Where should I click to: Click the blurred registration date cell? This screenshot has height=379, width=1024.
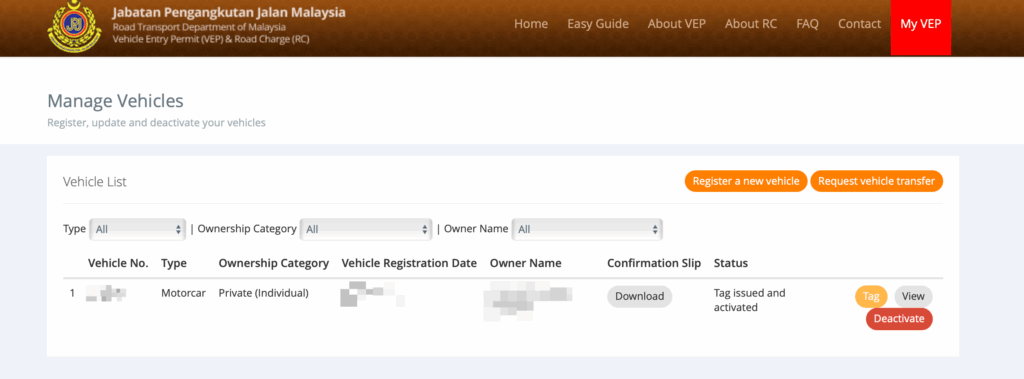(372, 293)
